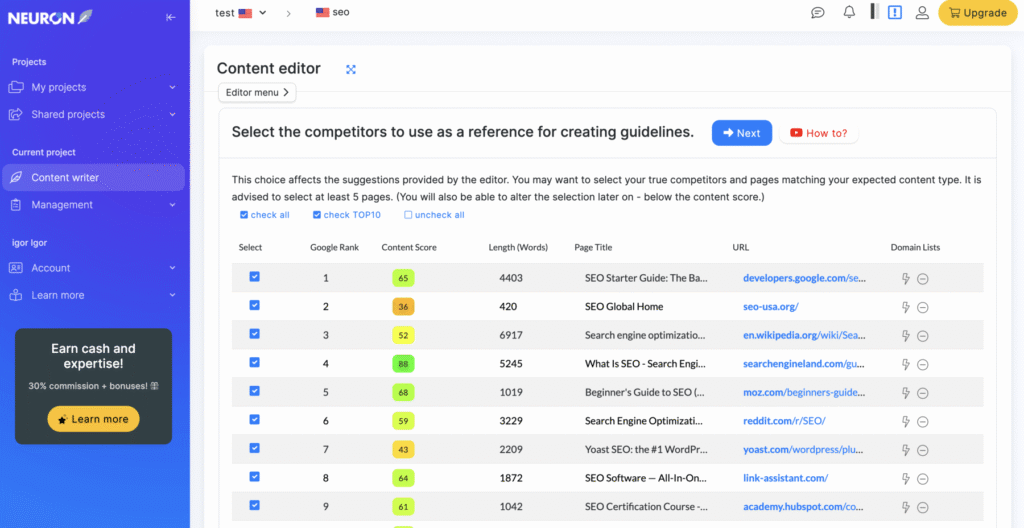Click the Google Rank column header

point(334,248)
